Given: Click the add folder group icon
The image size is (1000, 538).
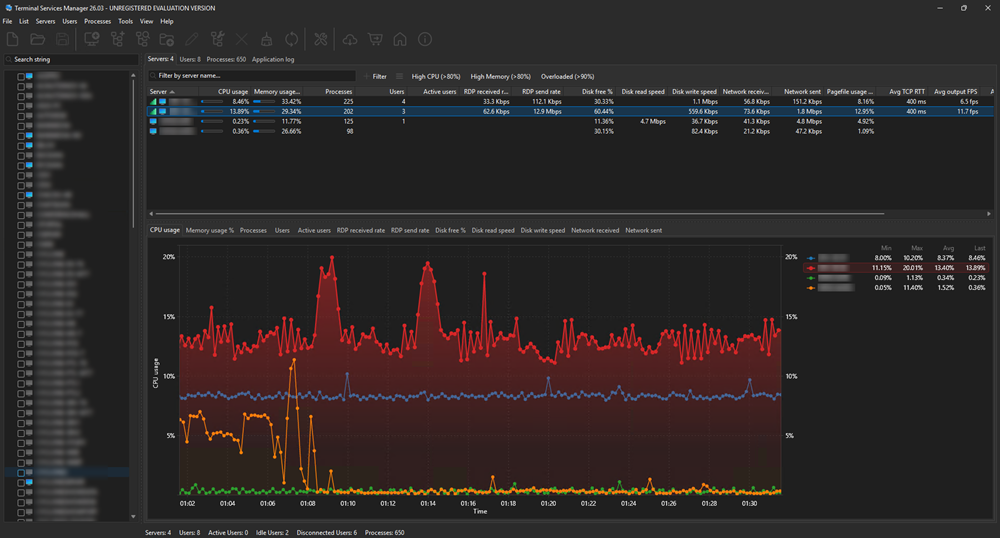Looking at the screenshot, I should (x=166, y=40).
